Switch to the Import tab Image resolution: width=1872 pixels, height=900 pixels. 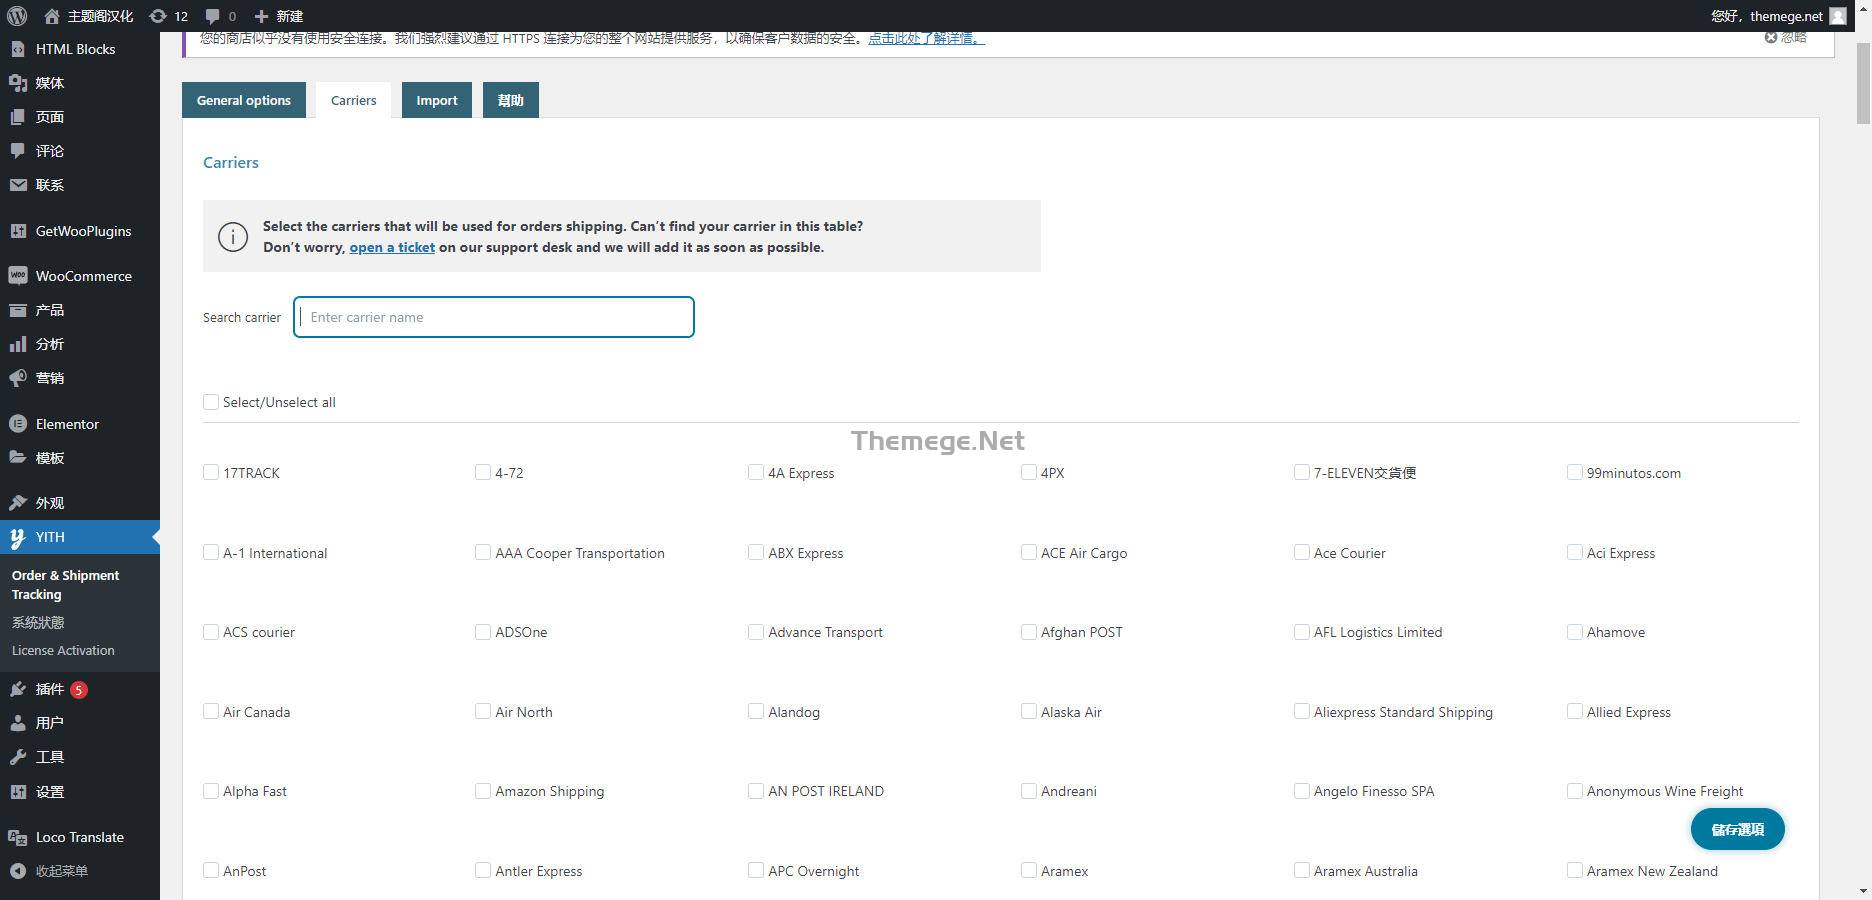tap(437, 100)
